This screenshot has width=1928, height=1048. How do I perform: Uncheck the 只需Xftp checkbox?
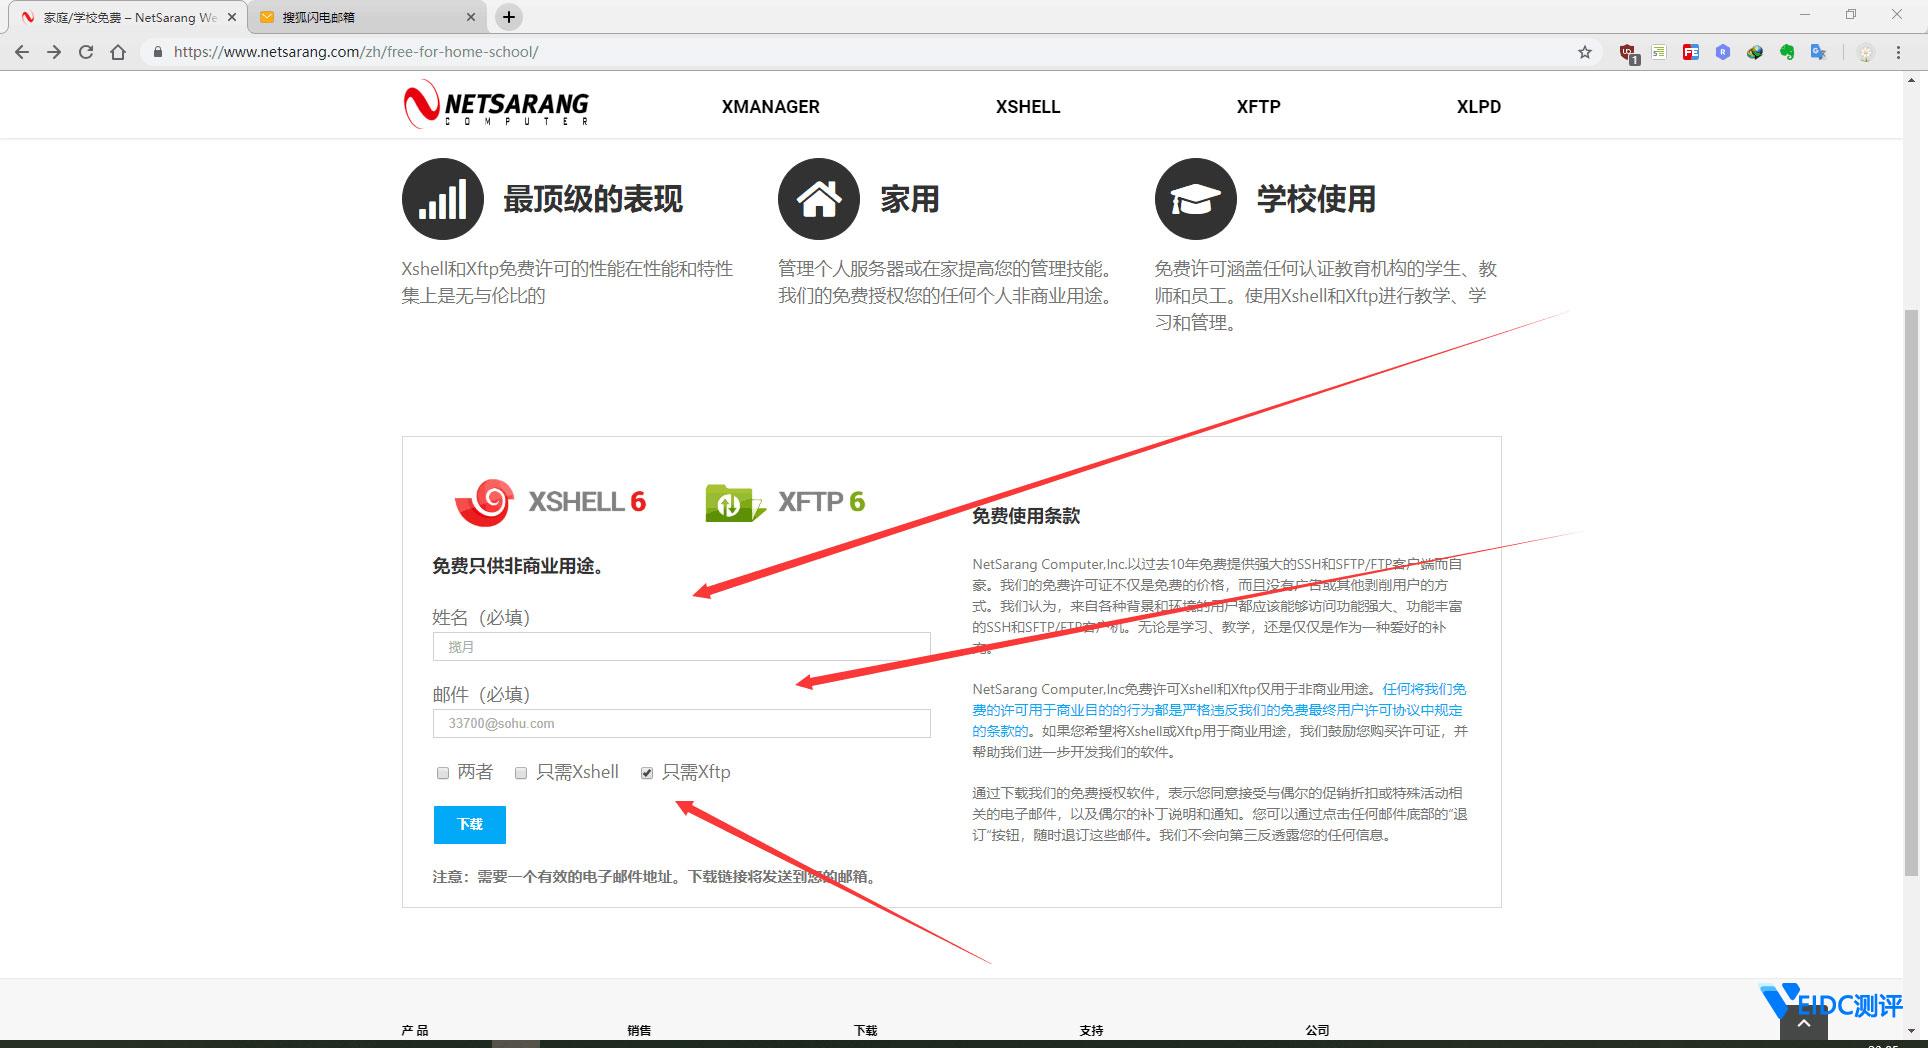click(646, 772)
